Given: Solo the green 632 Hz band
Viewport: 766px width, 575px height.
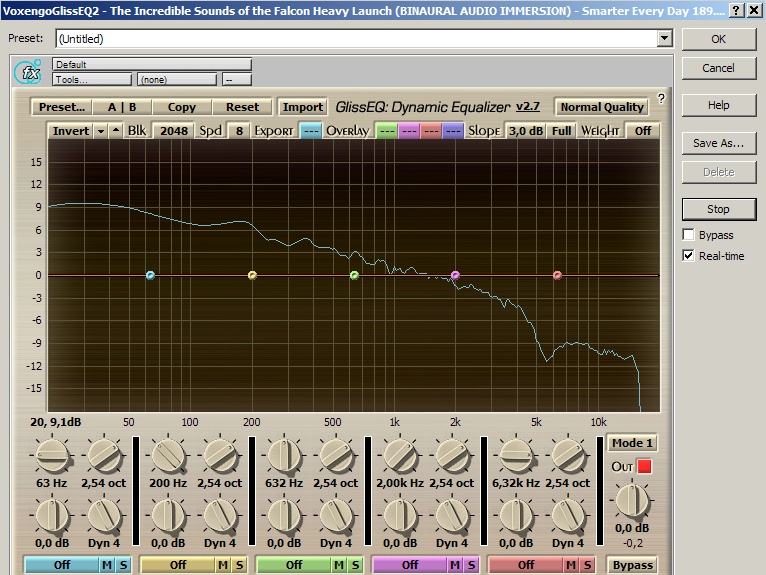Looking at the screenshot, I should click(355, 565).
